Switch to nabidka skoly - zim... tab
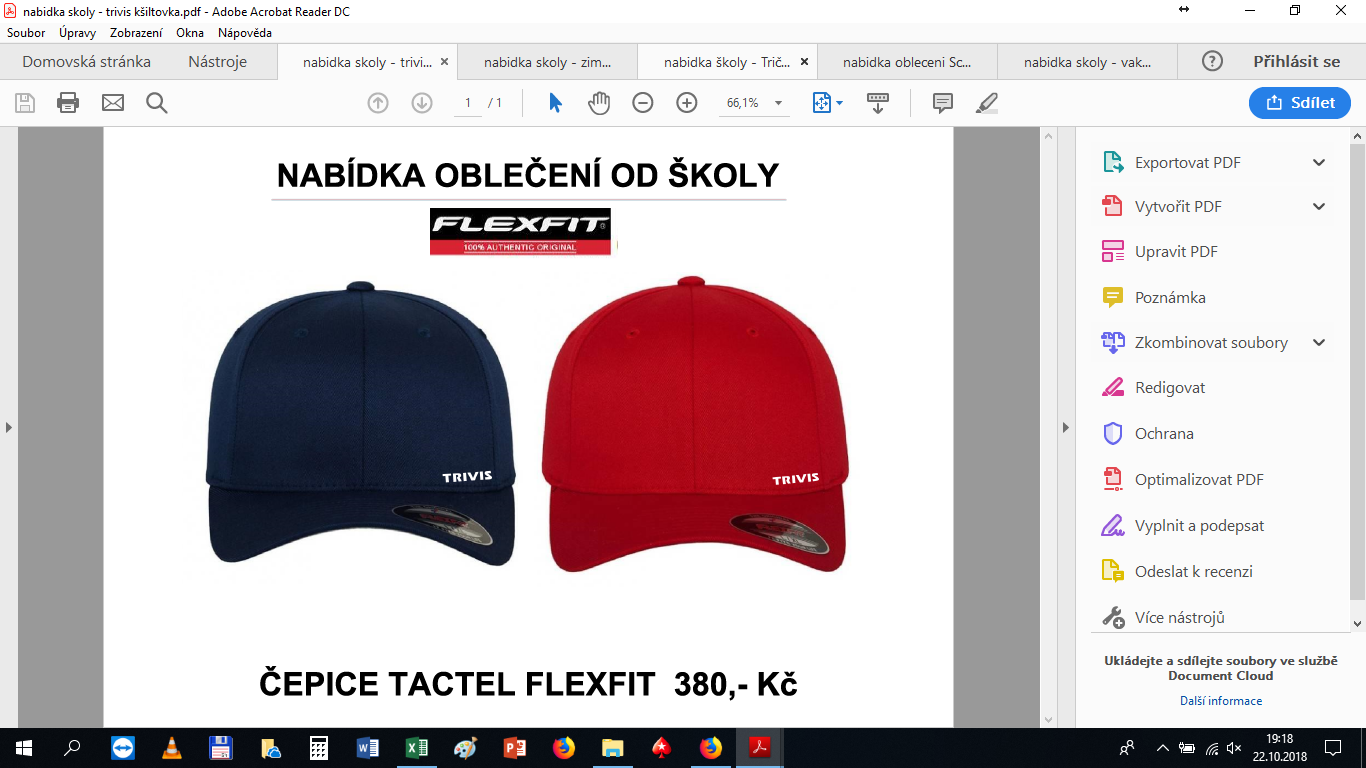The height and width of the screenshot is (768, 1366). (547, 62)
